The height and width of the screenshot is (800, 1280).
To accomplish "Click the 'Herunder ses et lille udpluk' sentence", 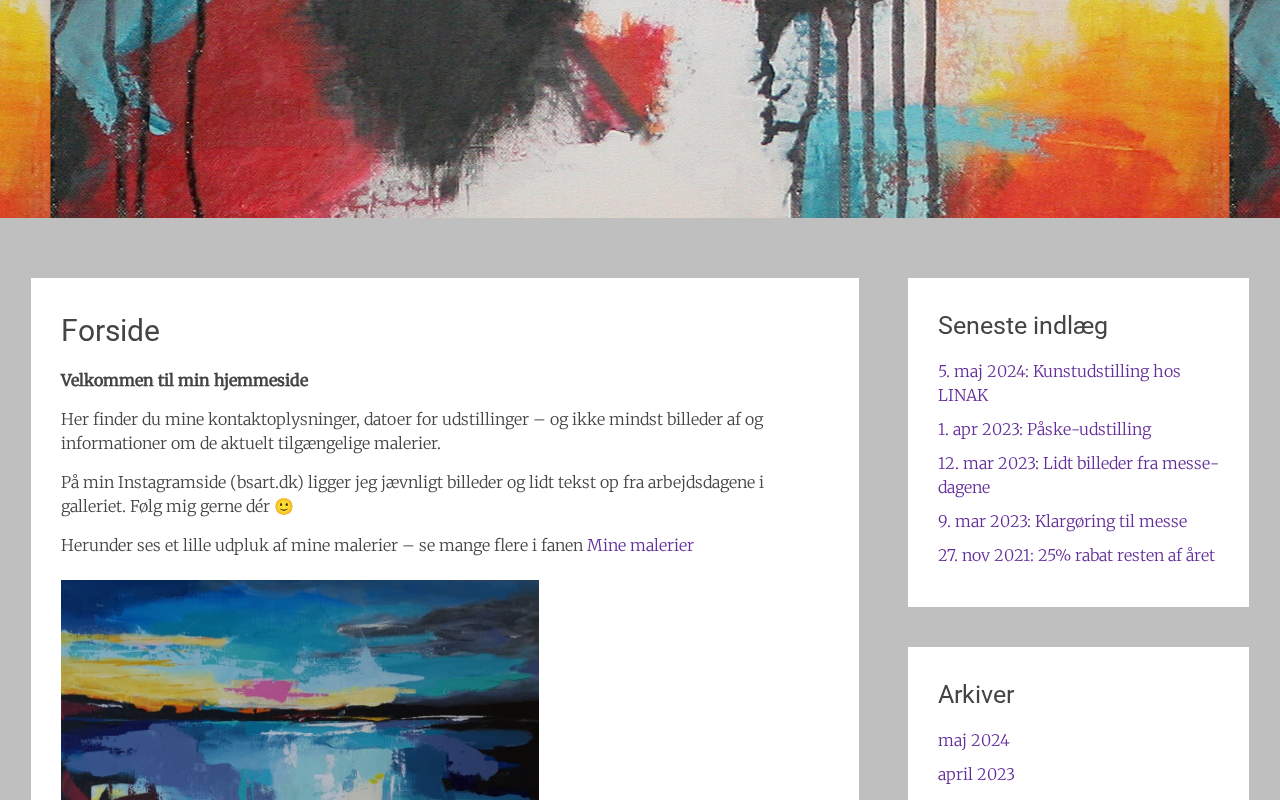I will (x=322, y=545).
